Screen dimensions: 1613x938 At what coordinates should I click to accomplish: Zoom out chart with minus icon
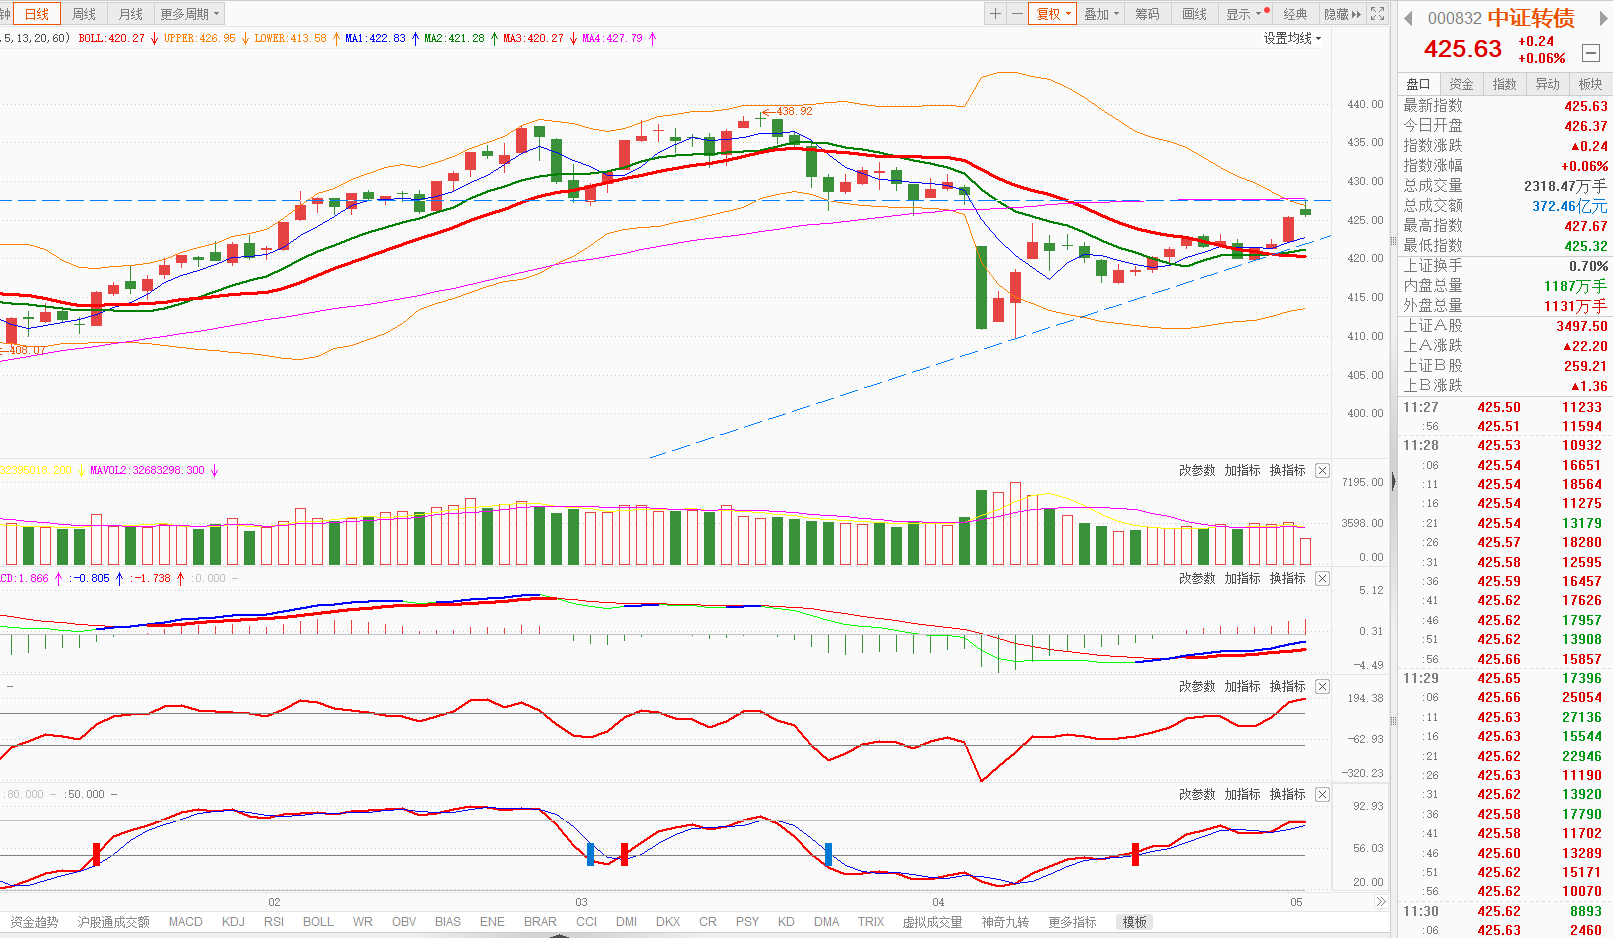(1017, 14)
